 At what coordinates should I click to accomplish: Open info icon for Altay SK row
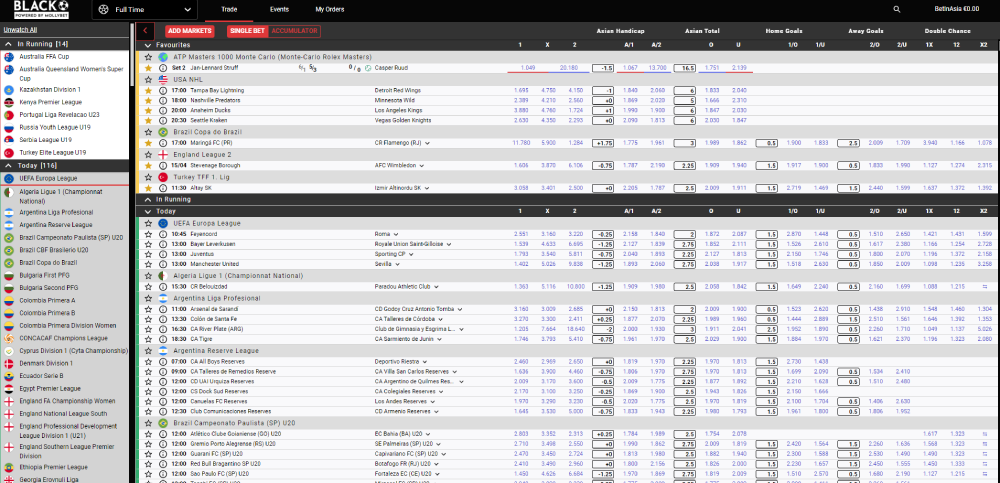click(163, 188)
